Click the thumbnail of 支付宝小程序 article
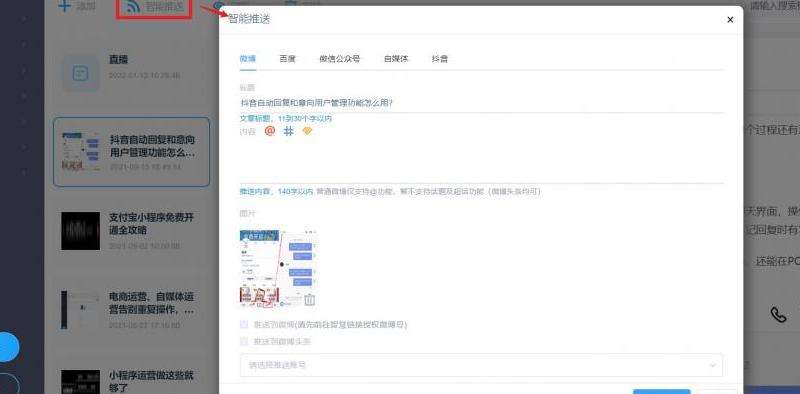Viewport: 800px width, 394px height. (x=81, y=231)
